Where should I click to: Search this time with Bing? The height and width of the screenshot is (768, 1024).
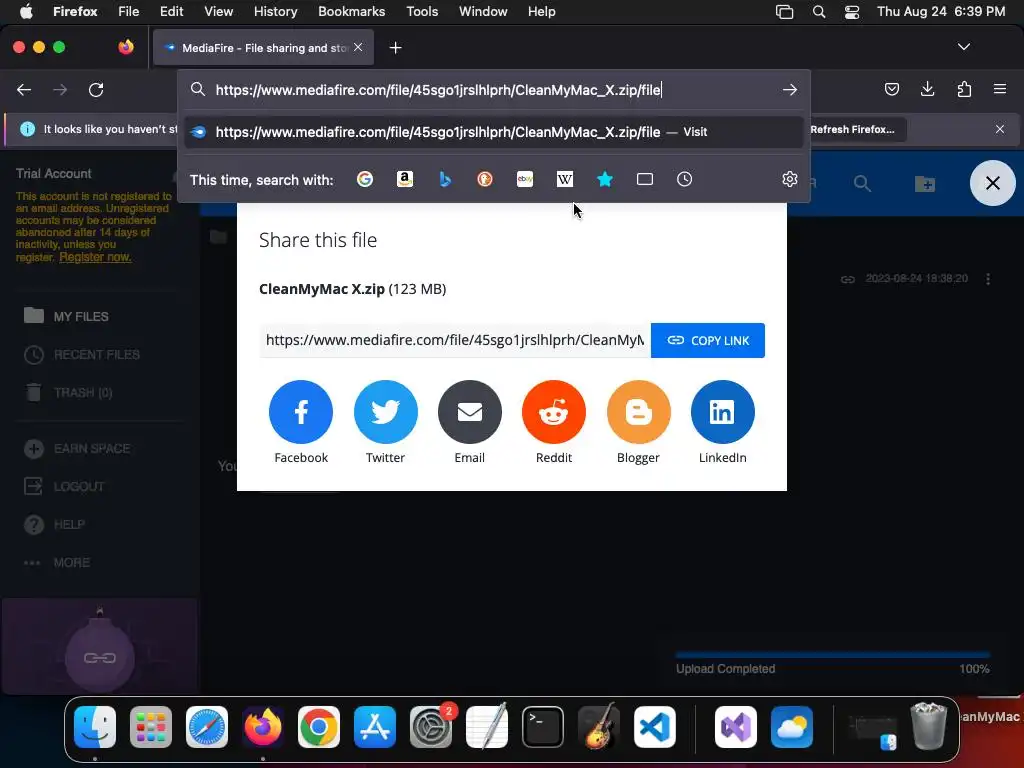[445, 179]
